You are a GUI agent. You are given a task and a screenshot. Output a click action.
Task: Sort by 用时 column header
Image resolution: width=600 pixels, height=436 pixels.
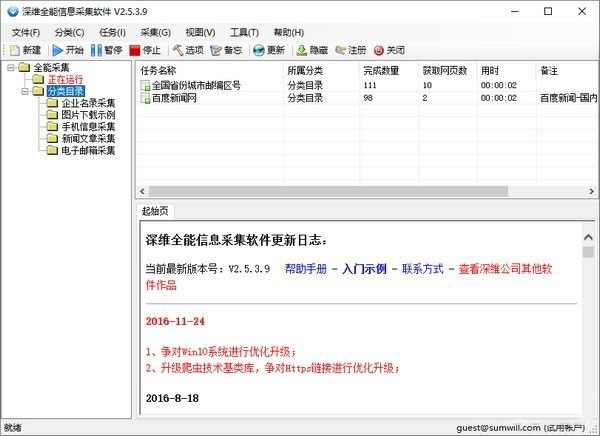[507, 70]
